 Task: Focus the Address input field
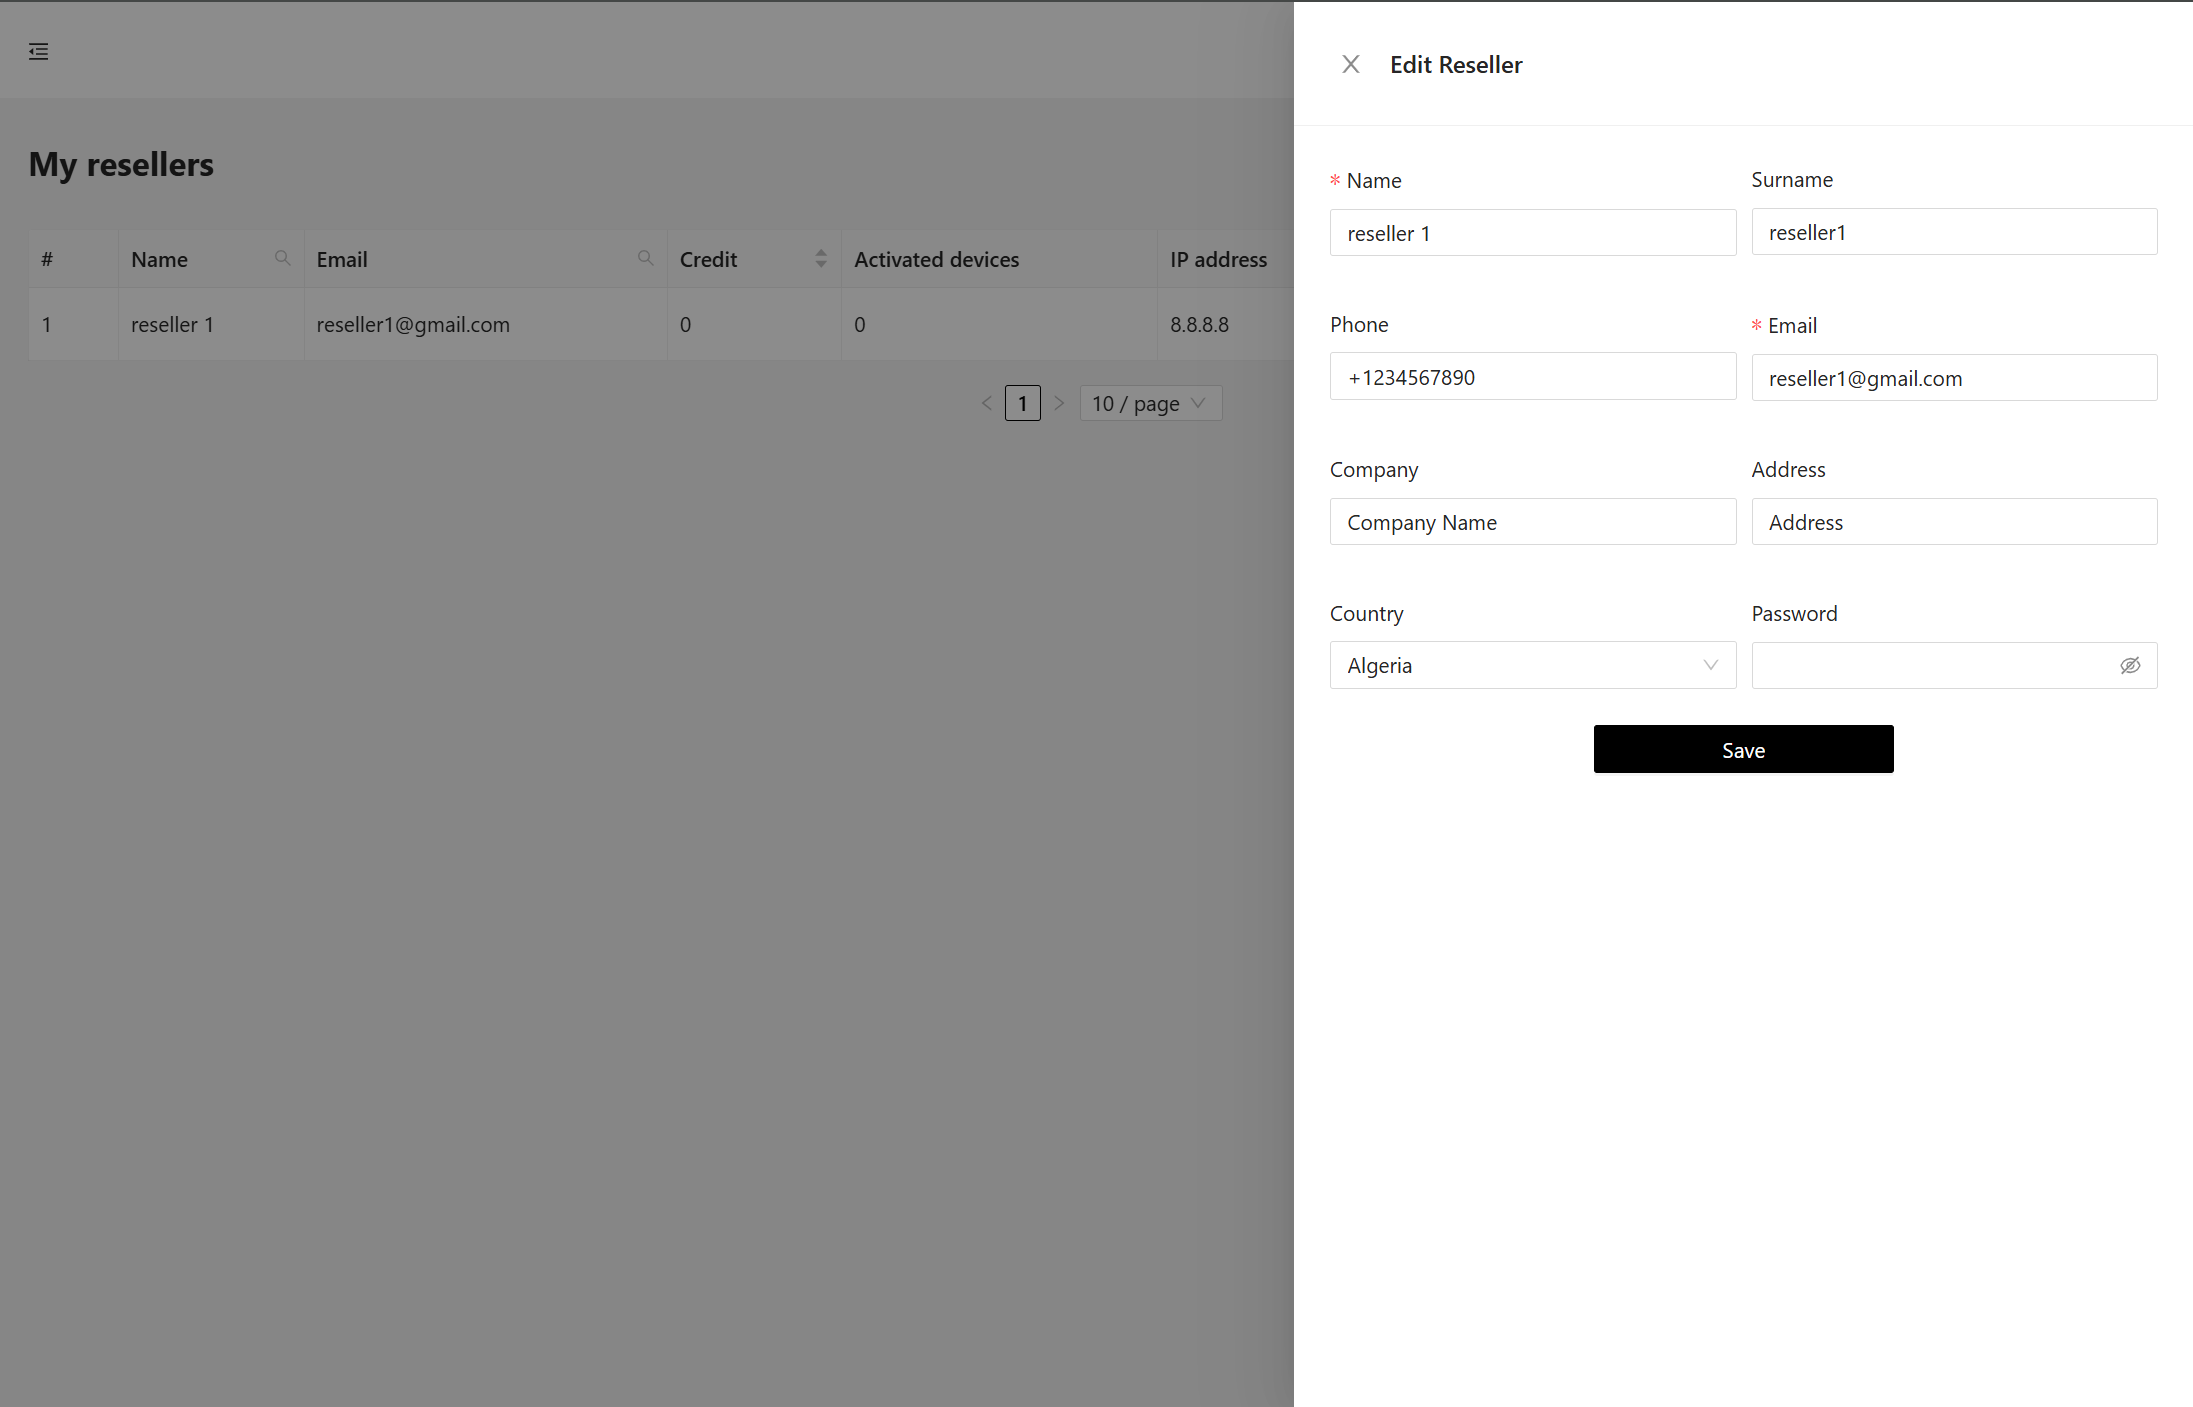[1954, 522]
